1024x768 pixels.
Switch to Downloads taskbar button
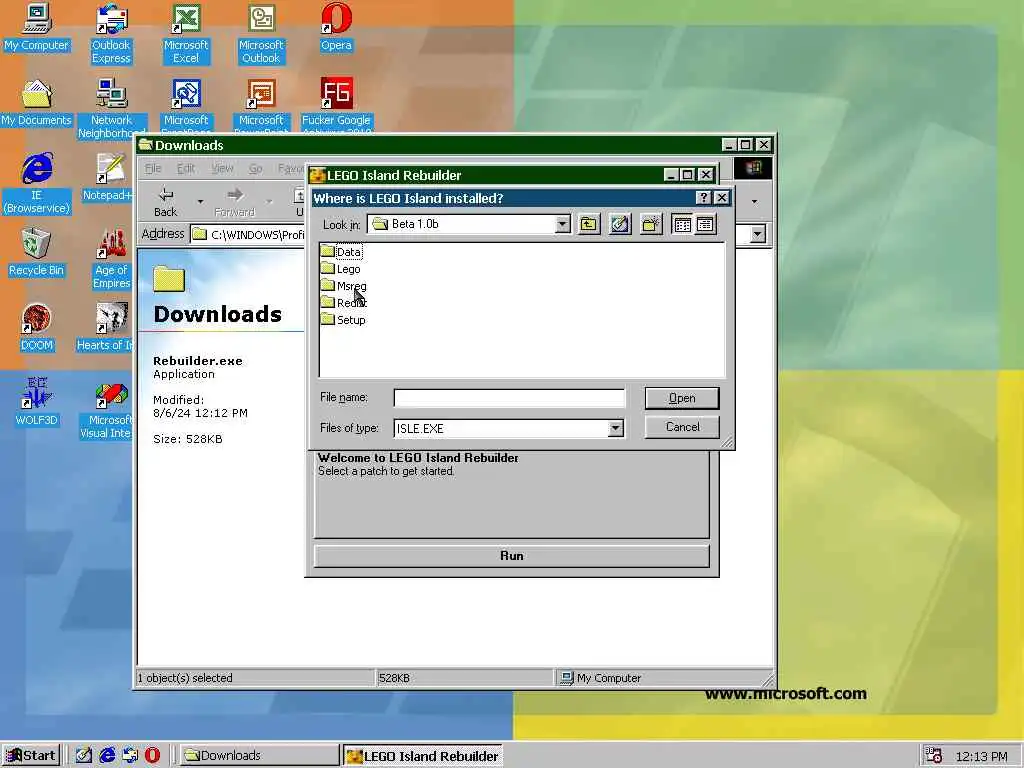tap(259, 756)
